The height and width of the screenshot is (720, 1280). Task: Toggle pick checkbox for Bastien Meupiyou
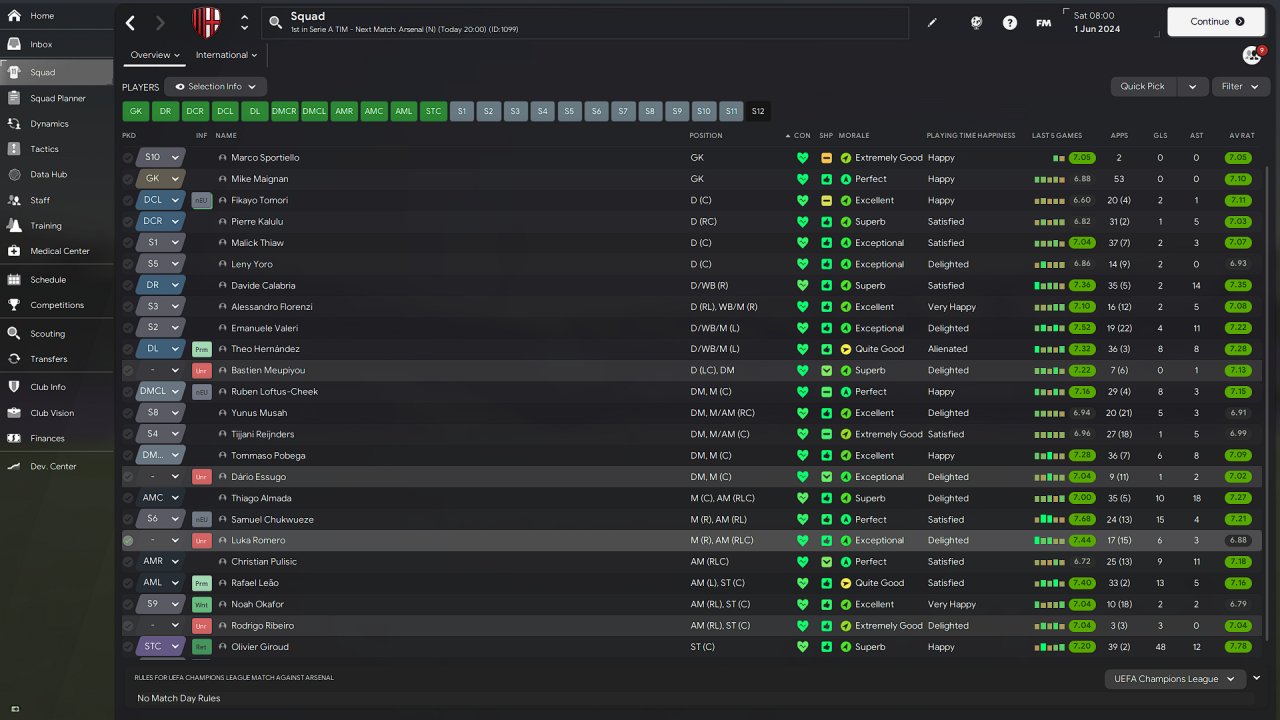(x=128, y=371)
